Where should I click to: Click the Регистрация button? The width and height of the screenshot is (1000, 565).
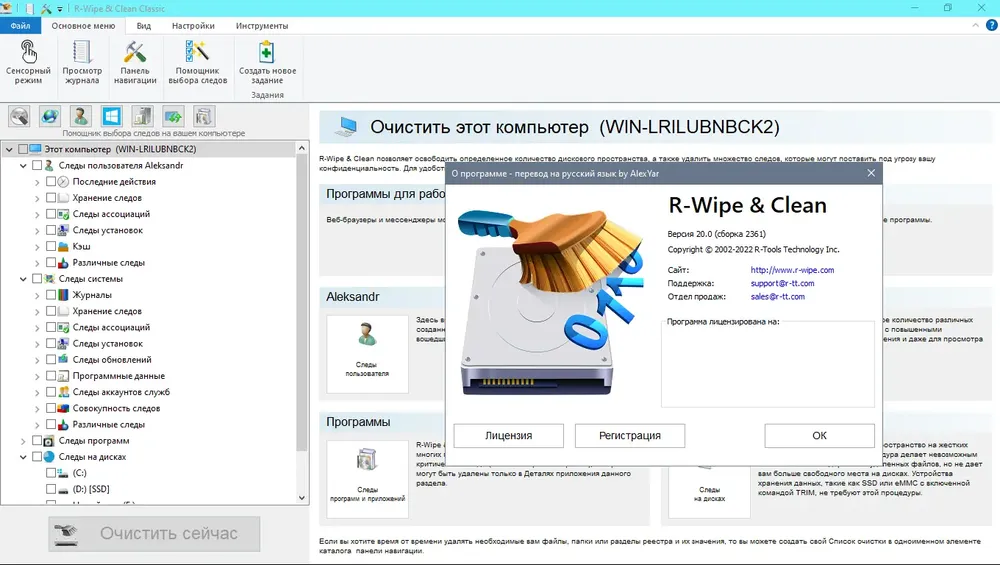[x=630, y=436]
